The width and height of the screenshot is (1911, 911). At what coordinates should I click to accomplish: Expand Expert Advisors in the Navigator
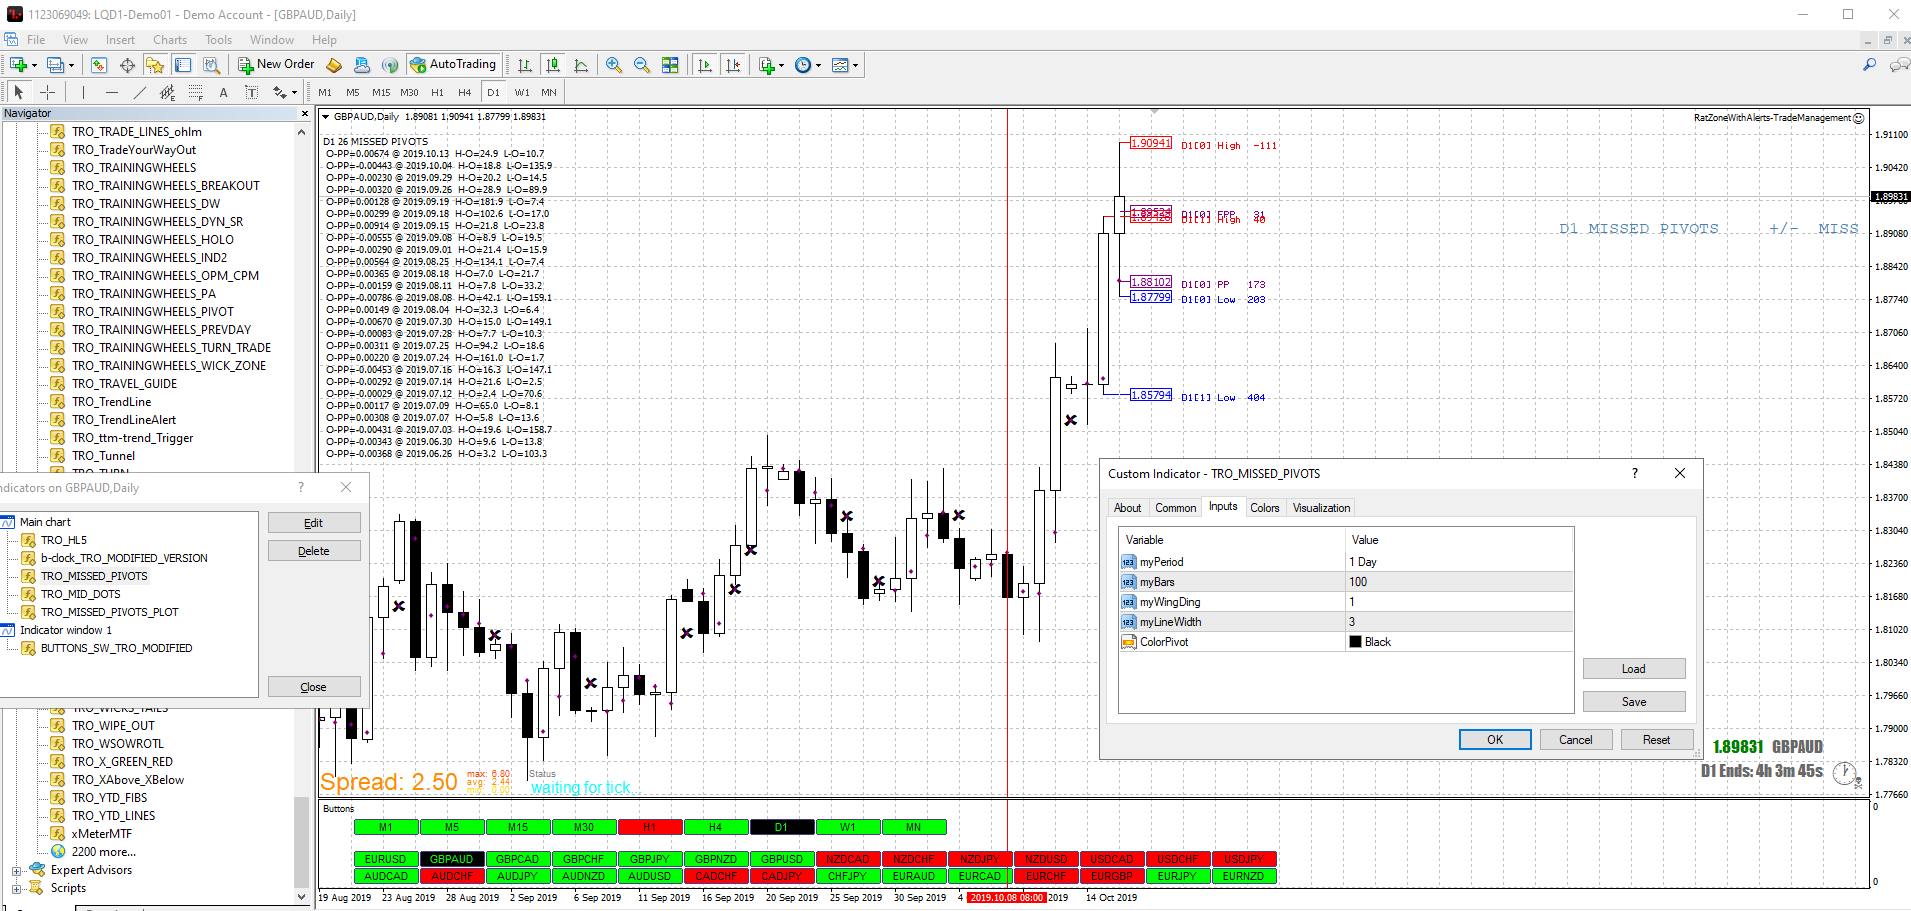point(16,870)
